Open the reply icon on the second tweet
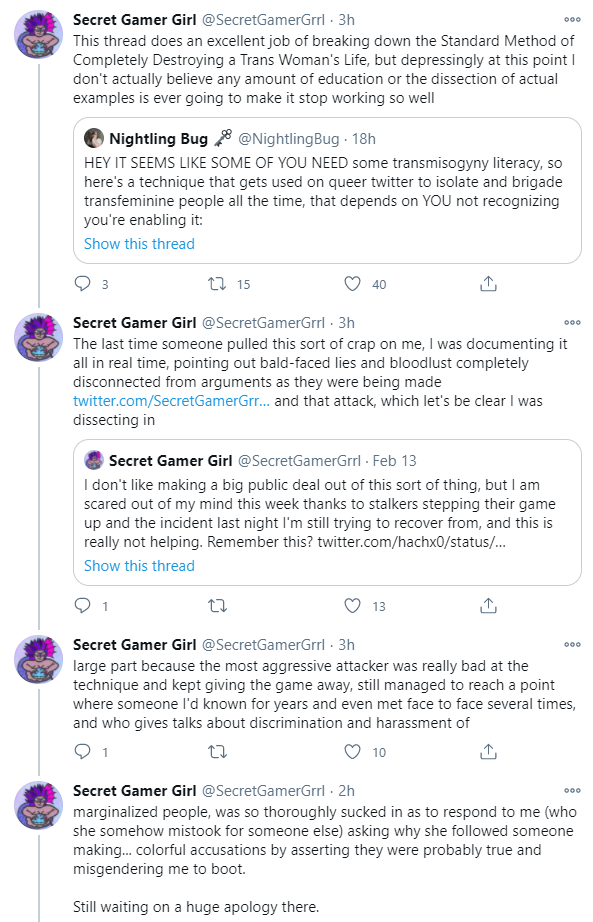The image size is (593, 922). (x=82, y=606)
